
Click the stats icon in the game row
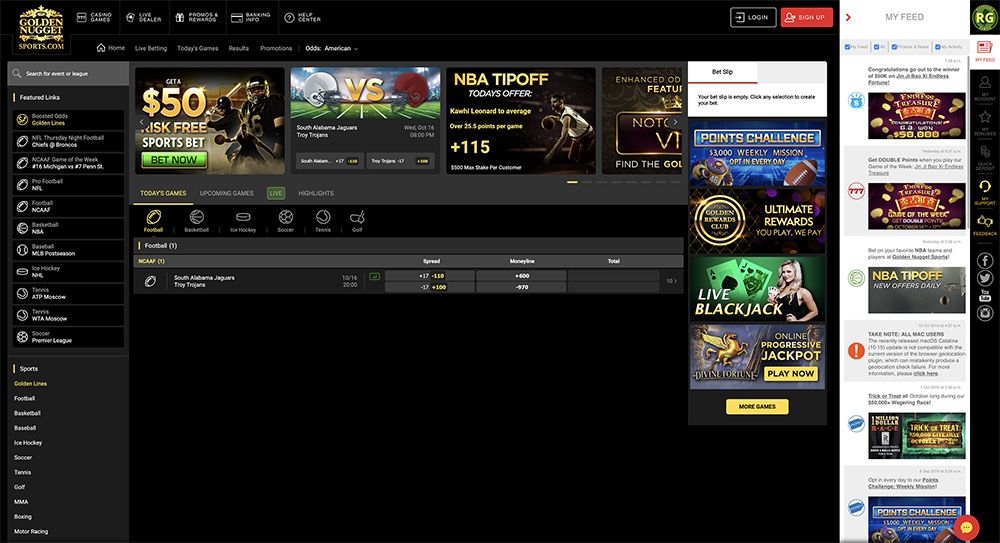(374, 276)
